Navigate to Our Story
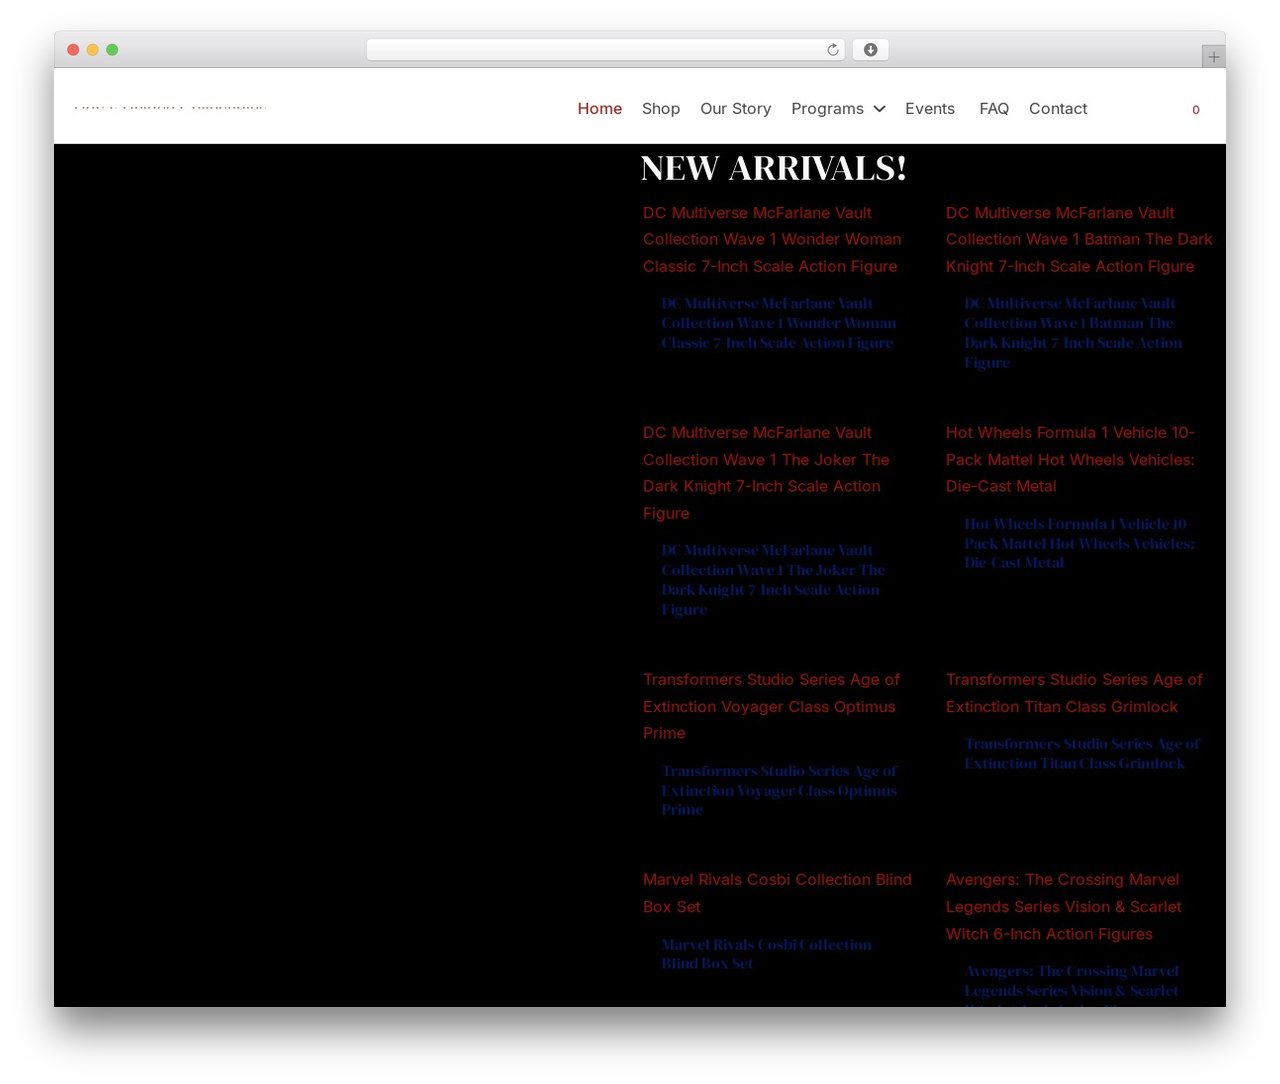Screen dimensions: 1280x1084 (x=735, y=109)
